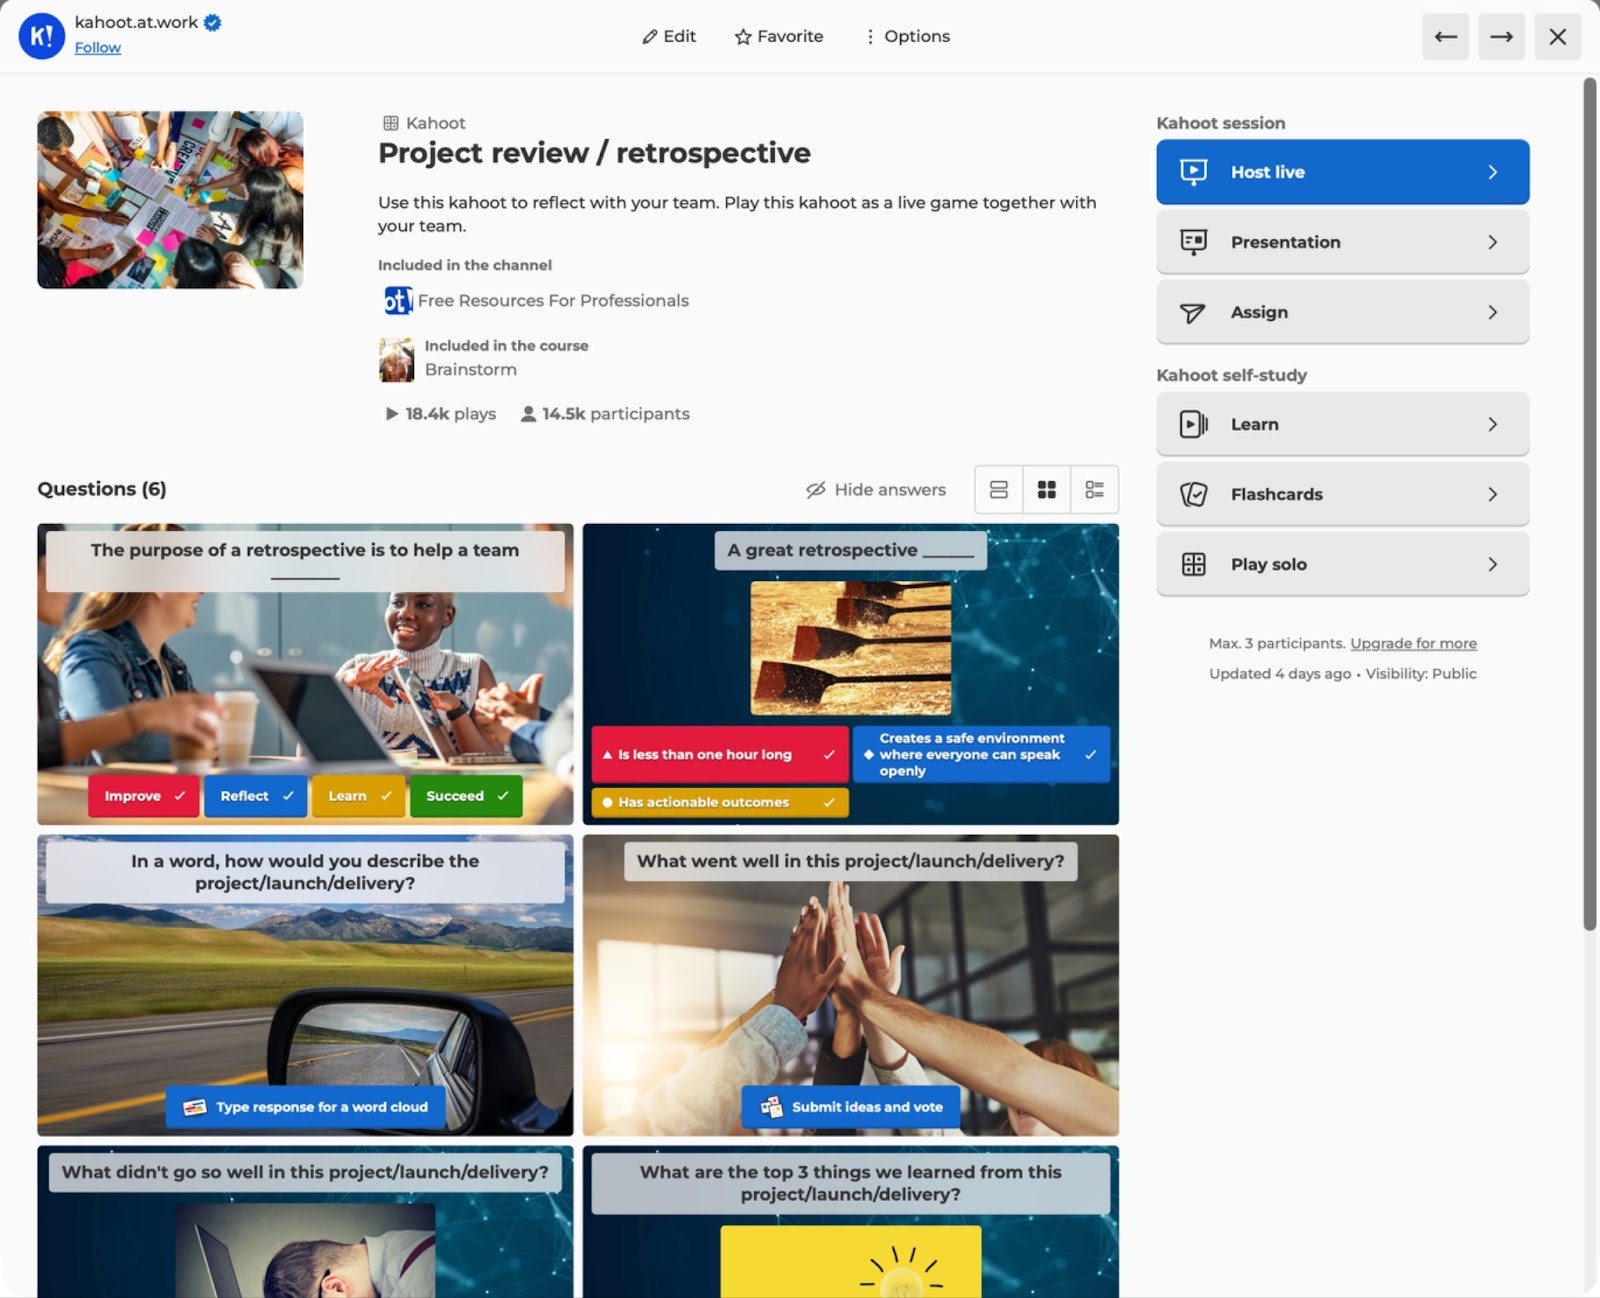The width and height of the screenshot is (1600, 1298).
Task: Open Learn mode under Kahoot self-study
Action: point(1342,423)
